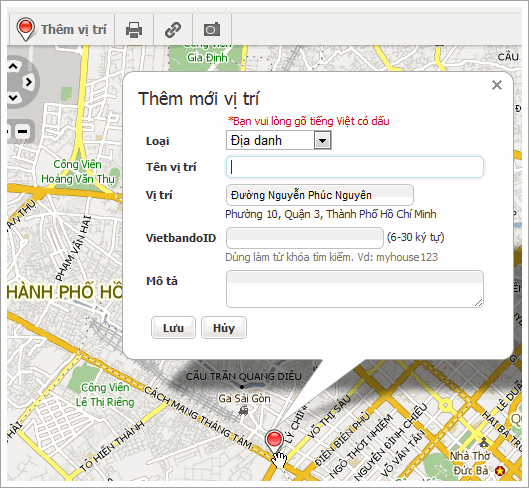Pan map down with arrow control

tap(13, 98)
